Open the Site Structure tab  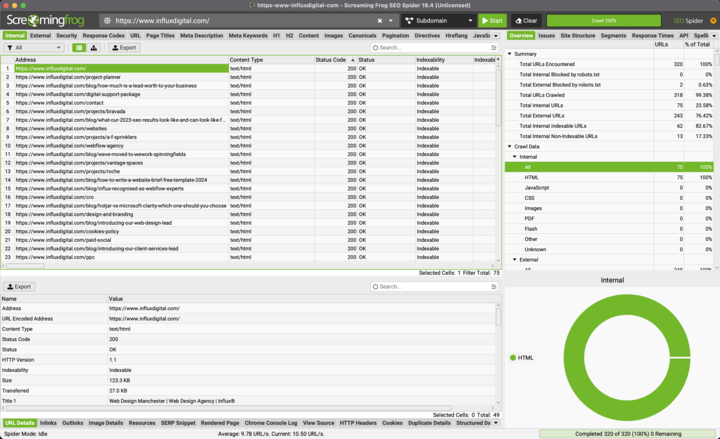coord(578,35)
